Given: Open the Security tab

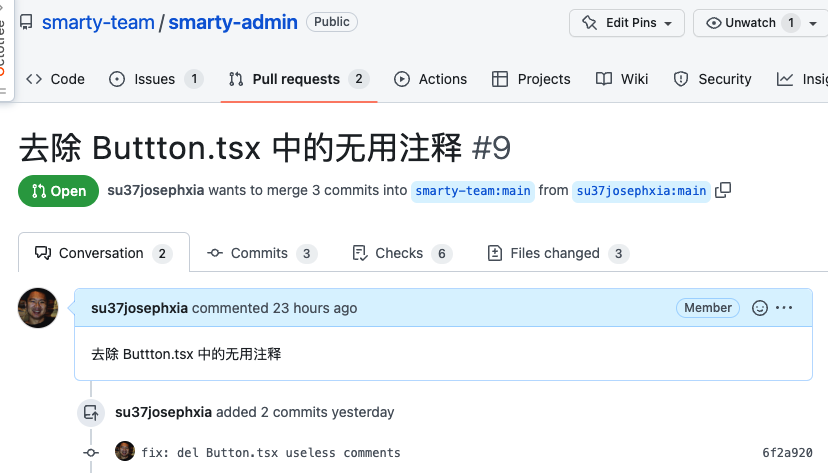Looking at the screenshot, I should (x=713, y=79).
